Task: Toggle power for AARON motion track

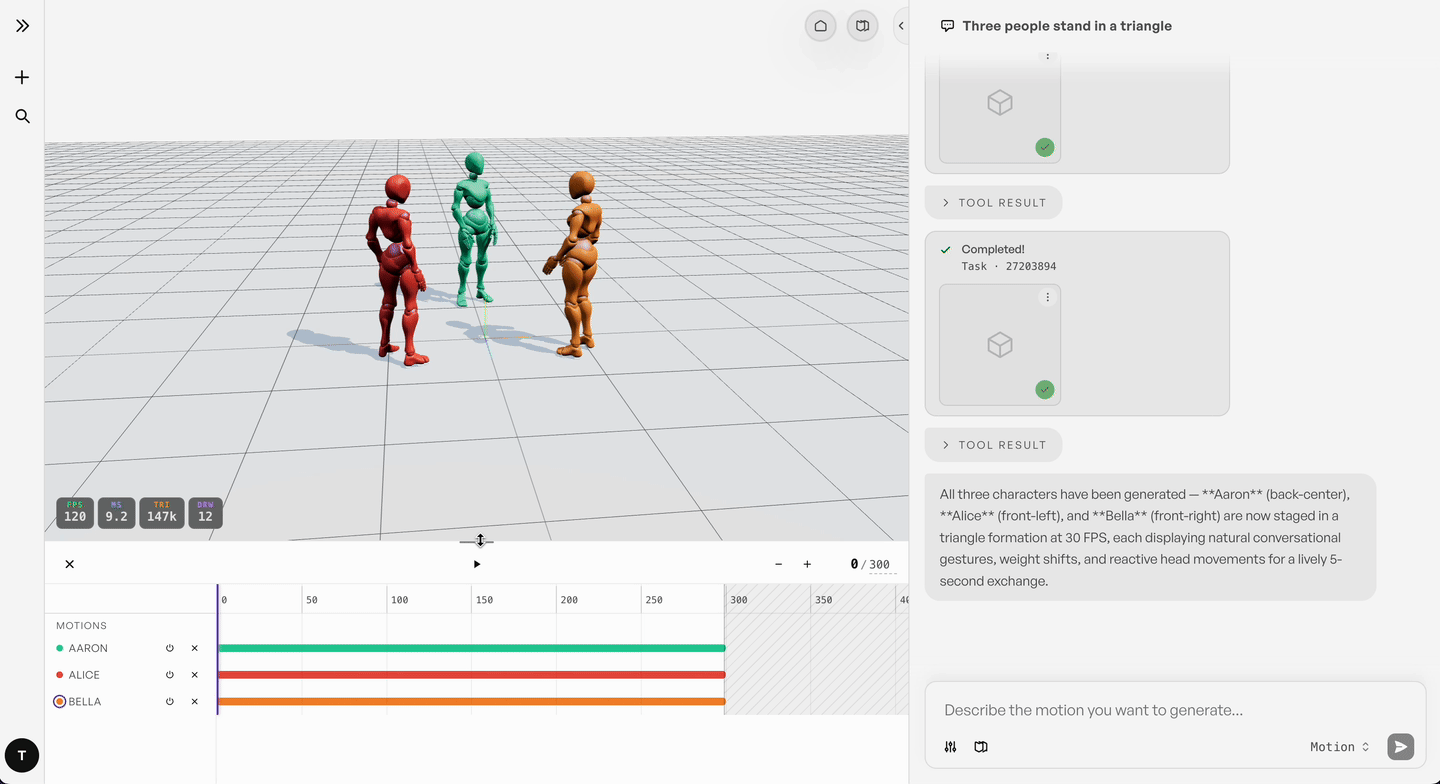Action: (x=170, y=648)
